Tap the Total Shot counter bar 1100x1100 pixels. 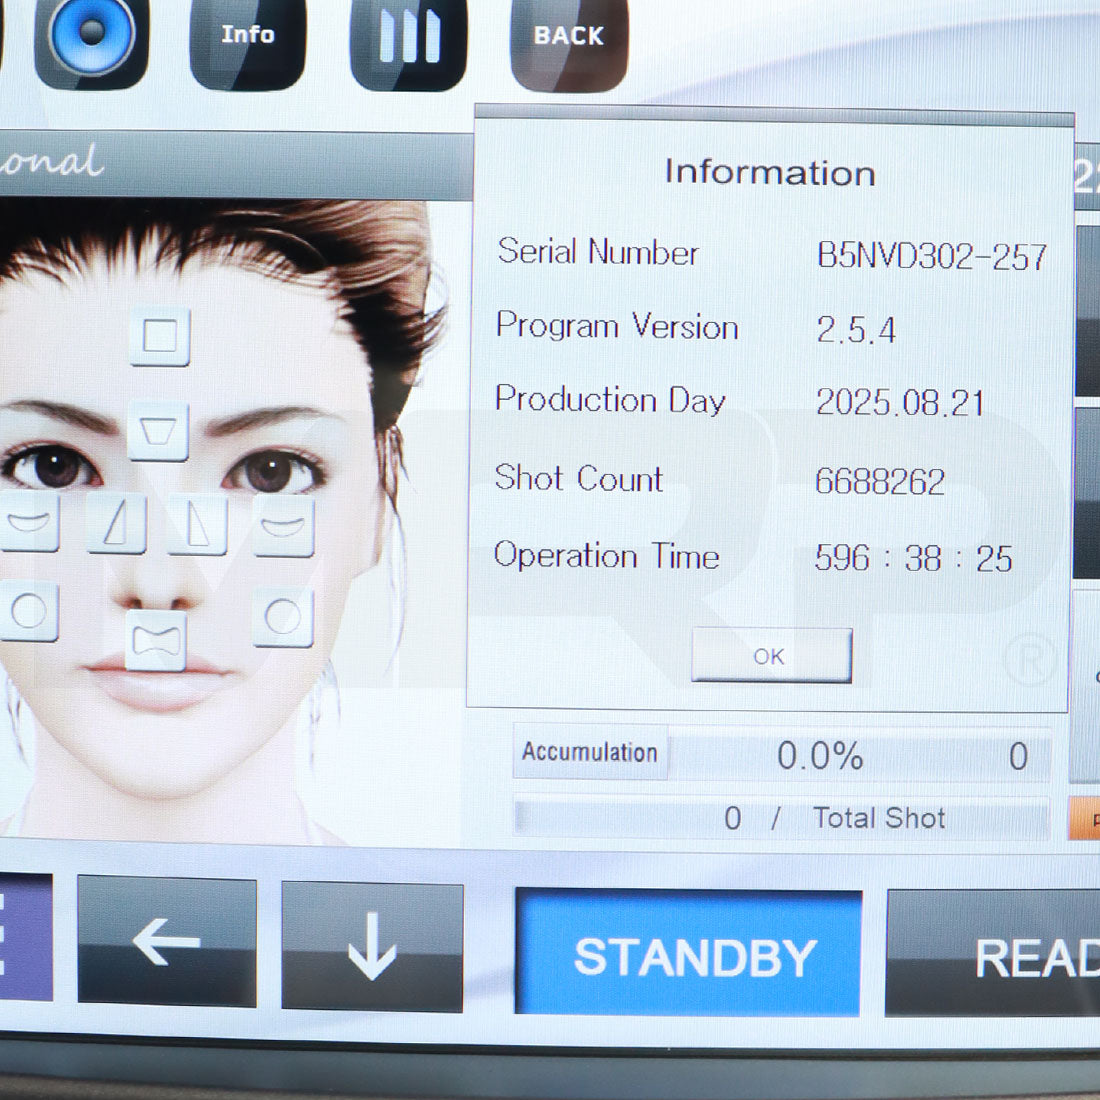coord(782,818)
